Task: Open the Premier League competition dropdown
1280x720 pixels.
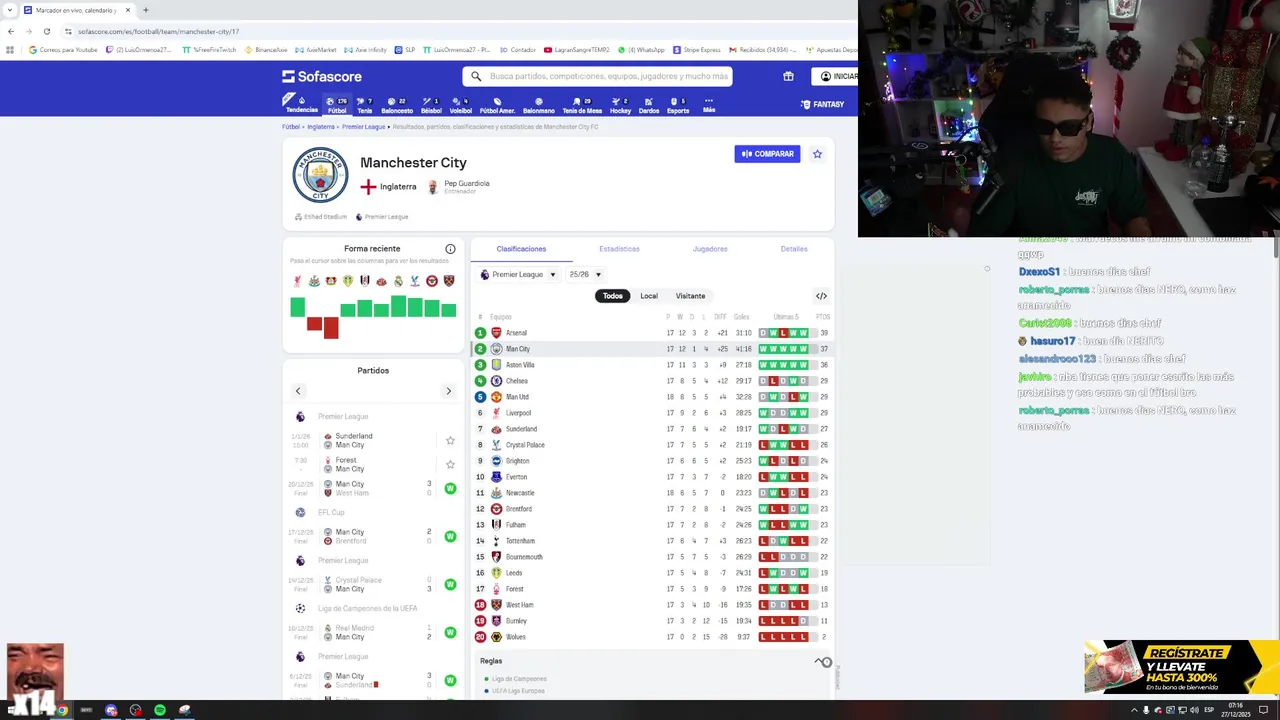Action: [518, 274]
